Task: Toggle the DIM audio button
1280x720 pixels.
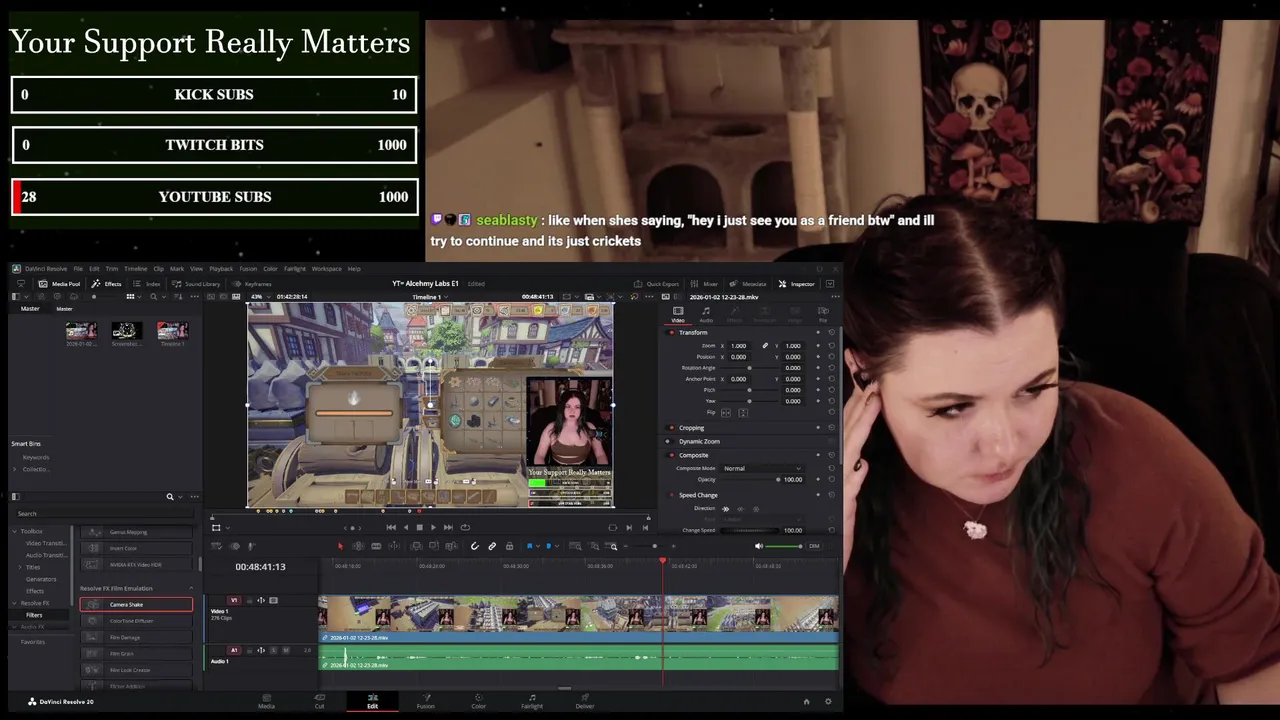Action: (x=814, y=546)
